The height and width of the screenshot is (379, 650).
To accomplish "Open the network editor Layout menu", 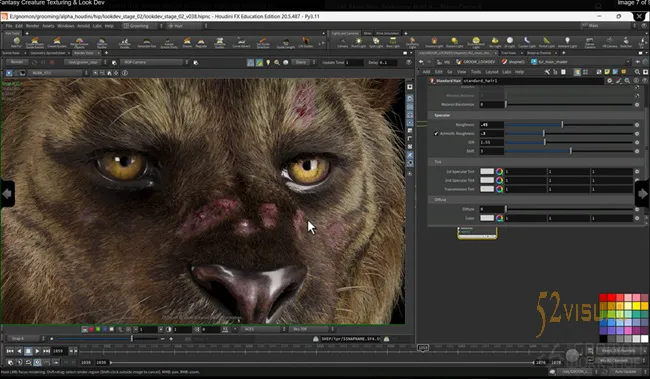I will pyautogui.click(x=492, y=72).
